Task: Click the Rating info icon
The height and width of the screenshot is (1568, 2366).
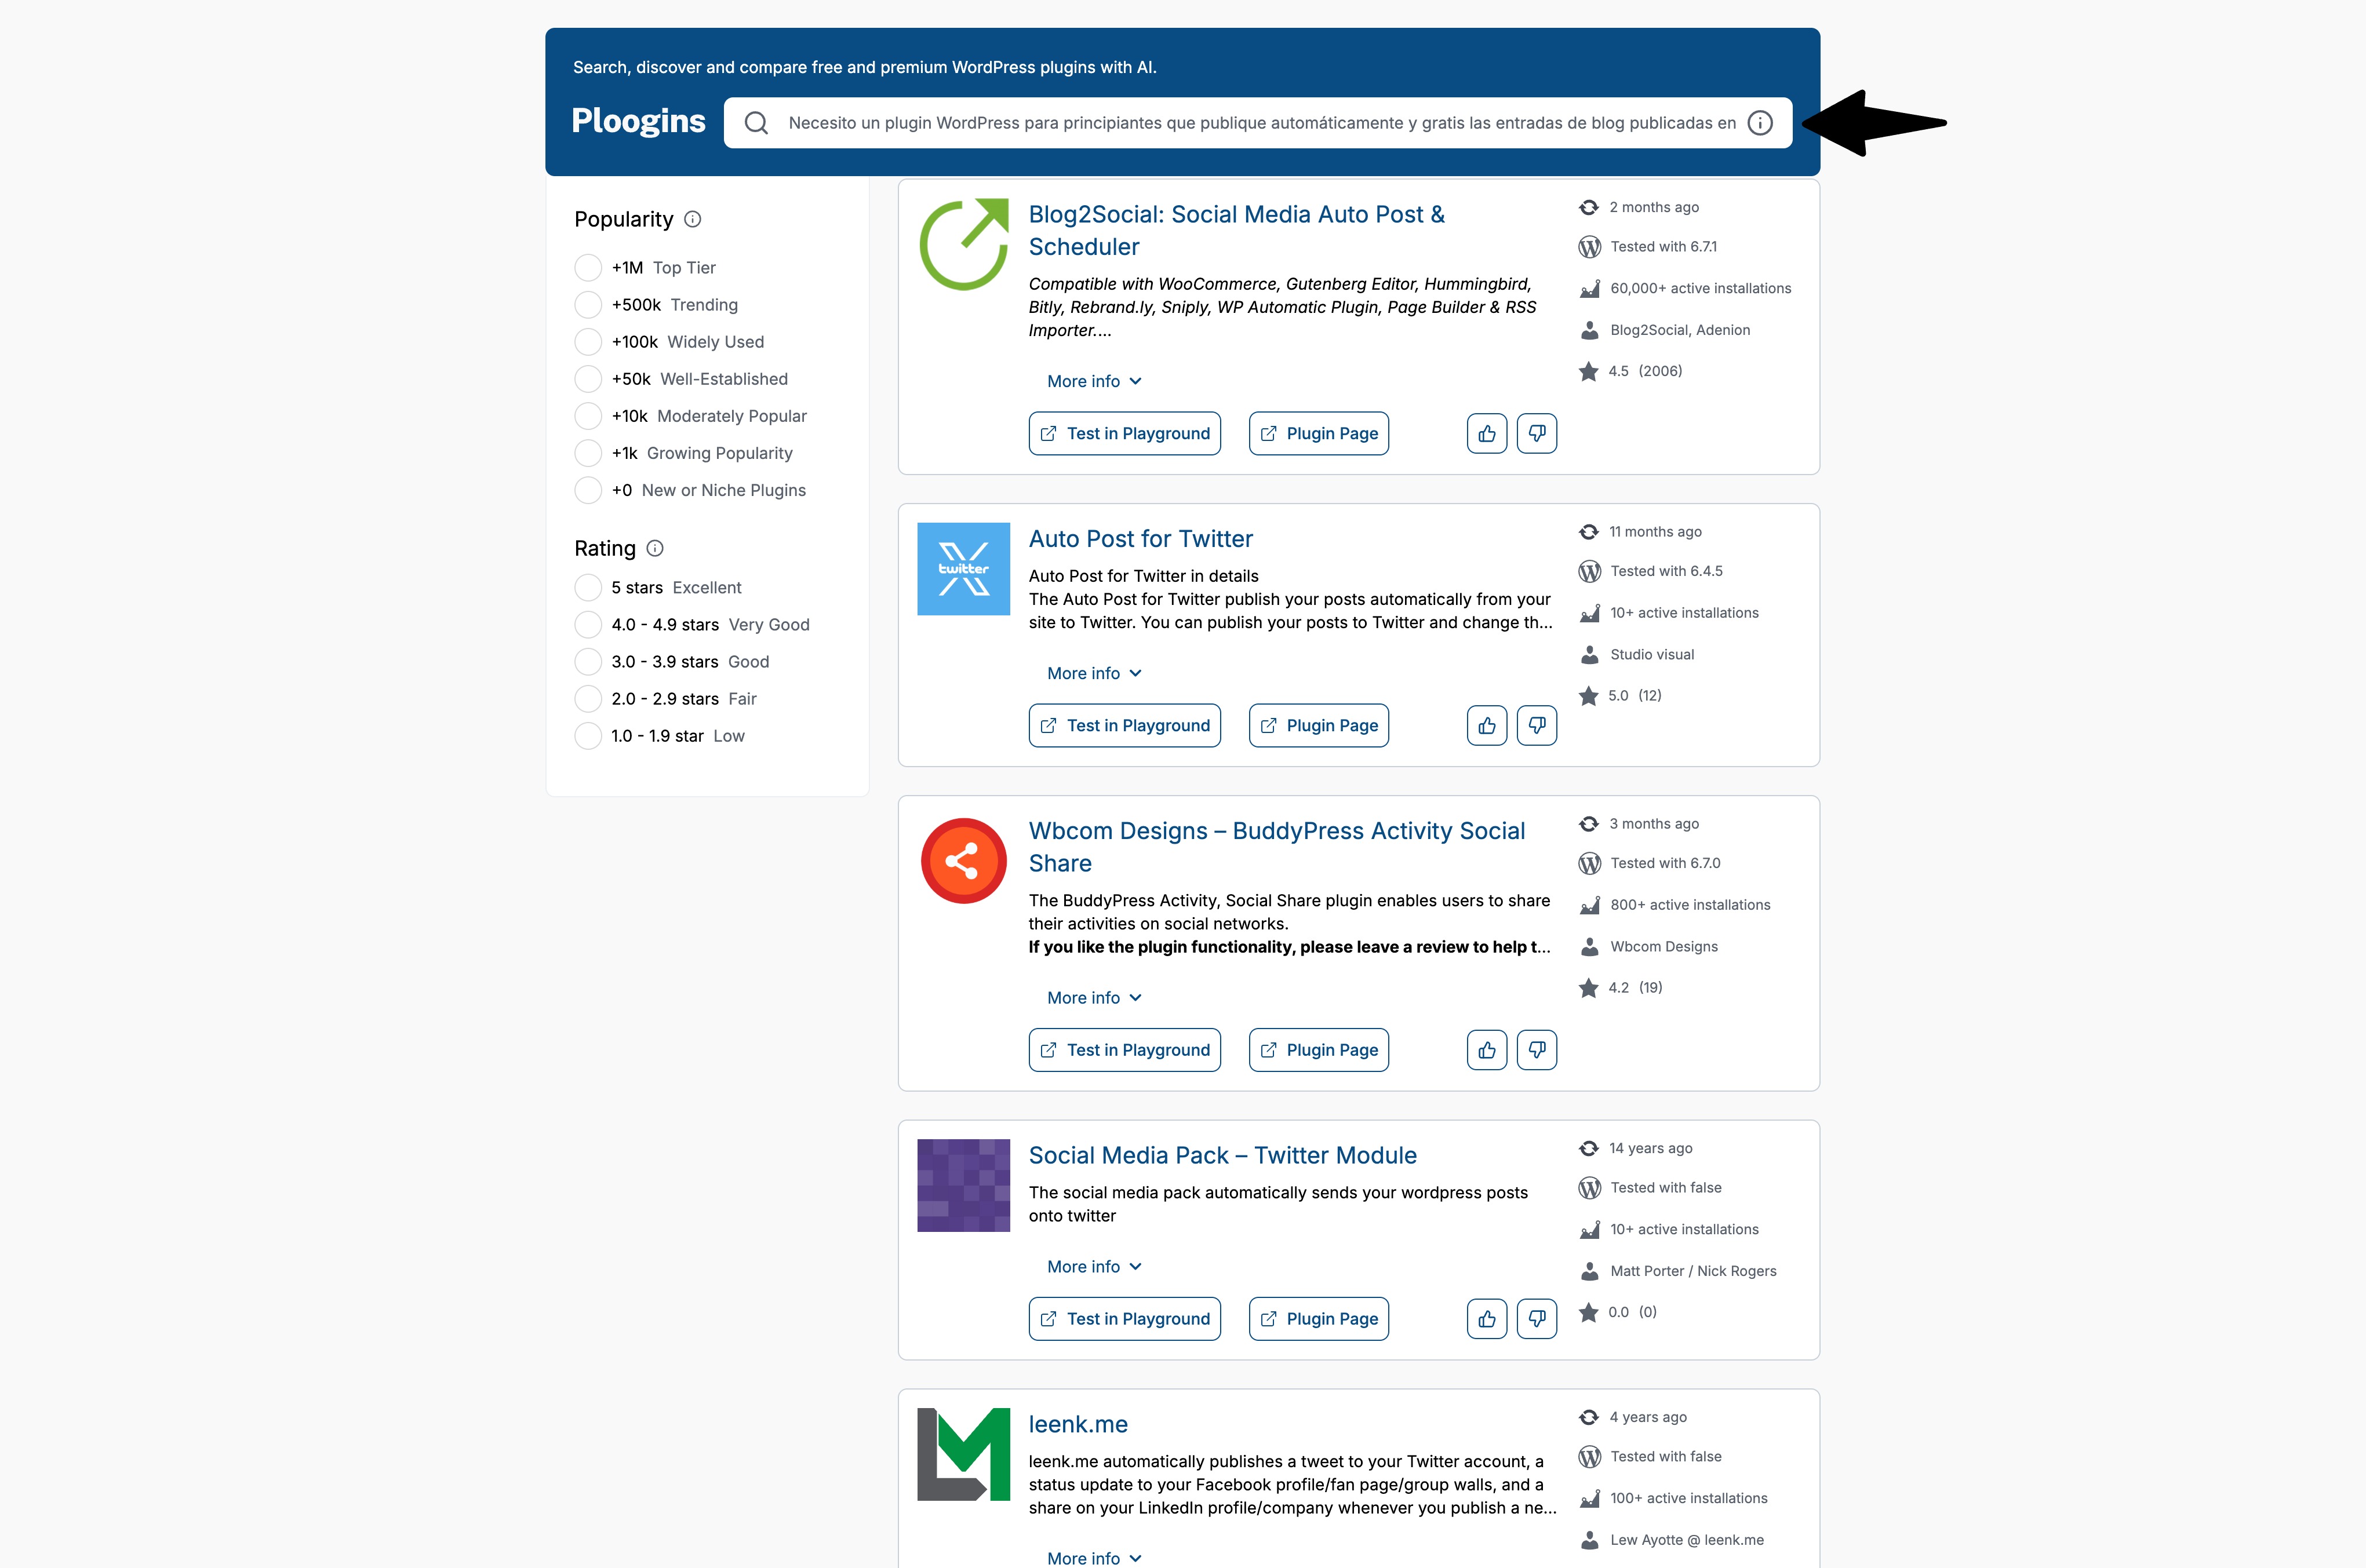Action: point(655,548)
